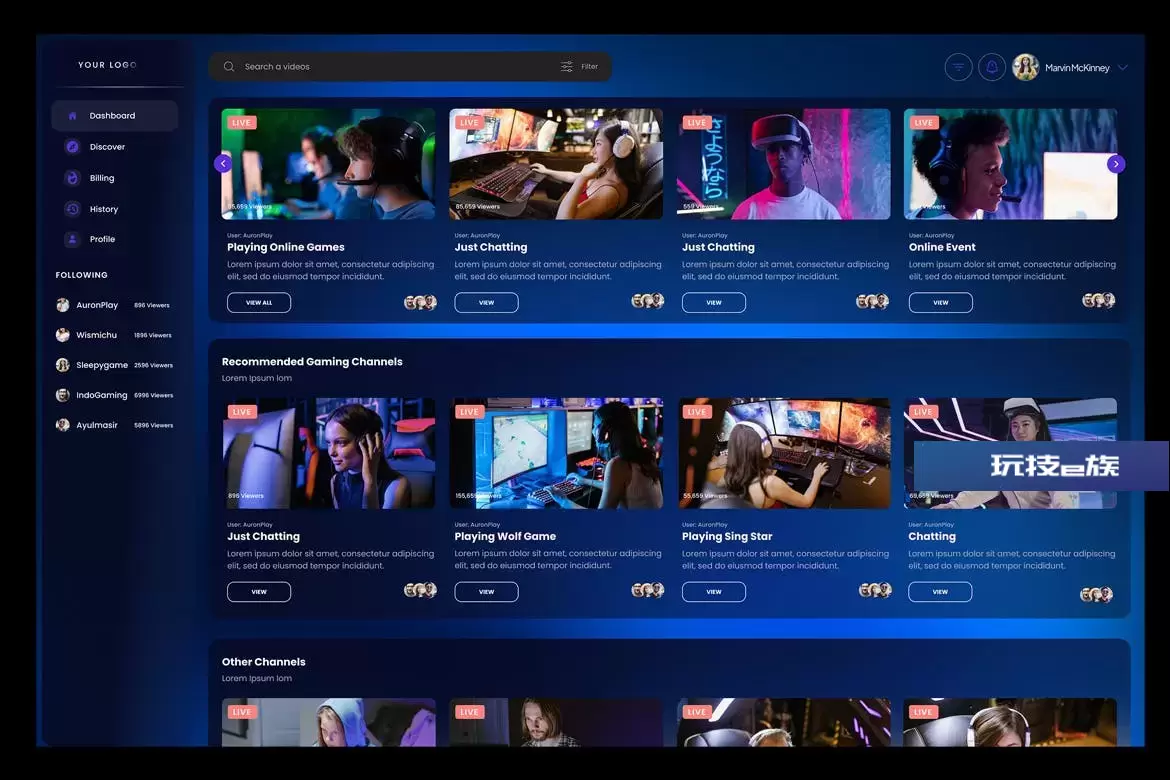Click the History clock icon
This screenshot has height=780, width=1170.
(72, 209)
